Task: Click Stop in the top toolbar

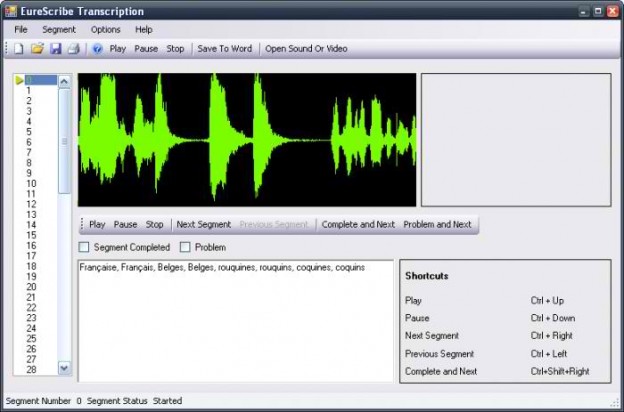Action: tap(175, 49)
